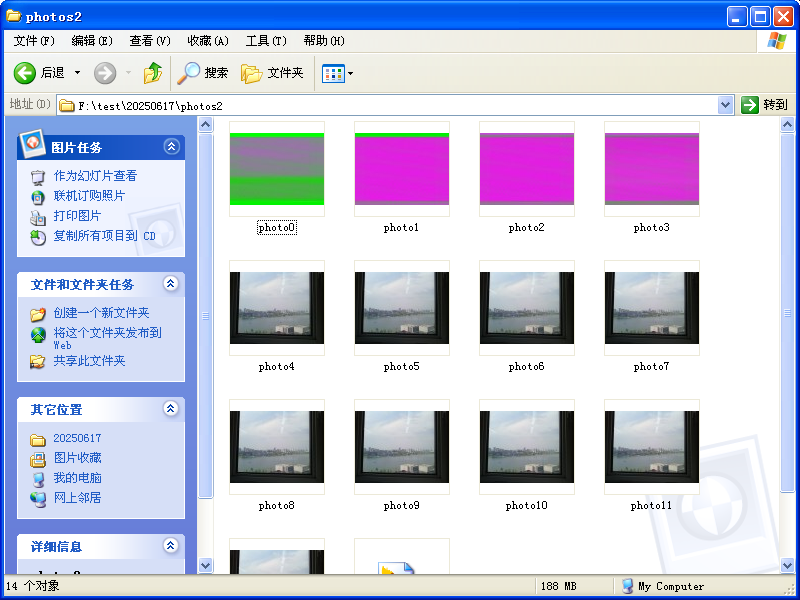
Task: Click the 将这个文件夹发布到 Web link
Action: pos(108,338)
